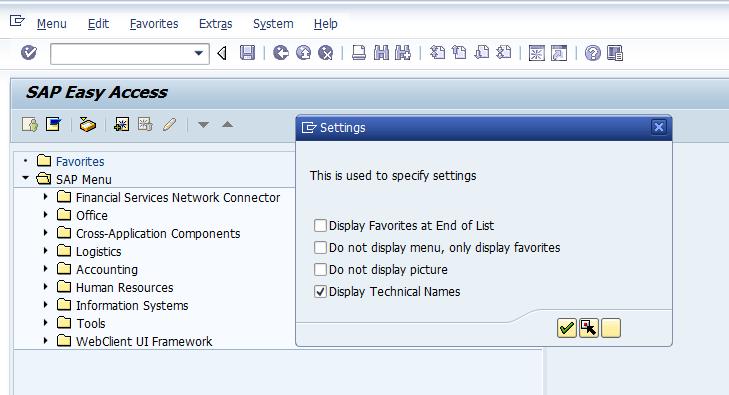Expand the Tools folder
This screenshot has height=395, width=729.
[46, 323]
